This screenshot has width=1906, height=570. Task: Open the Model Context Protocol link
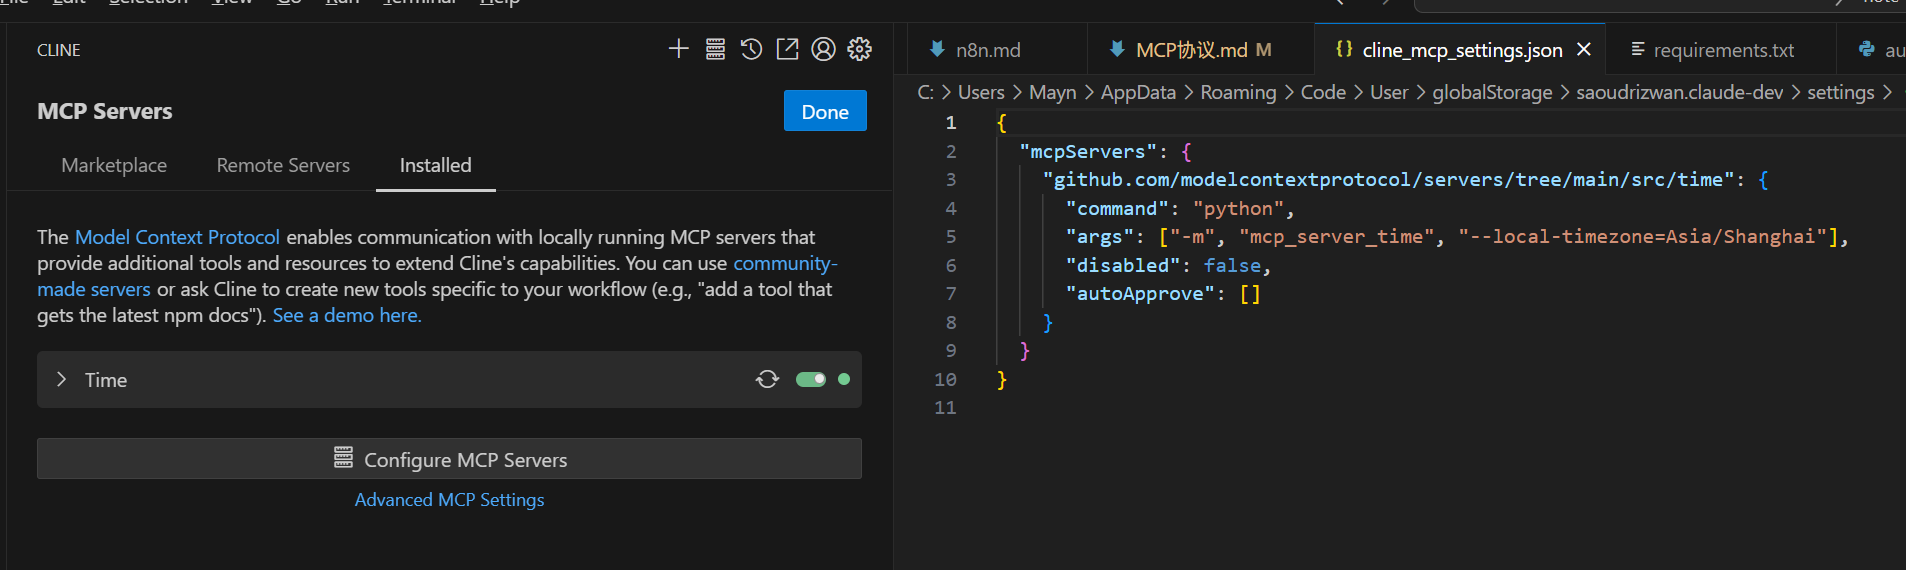pos(177,237)
